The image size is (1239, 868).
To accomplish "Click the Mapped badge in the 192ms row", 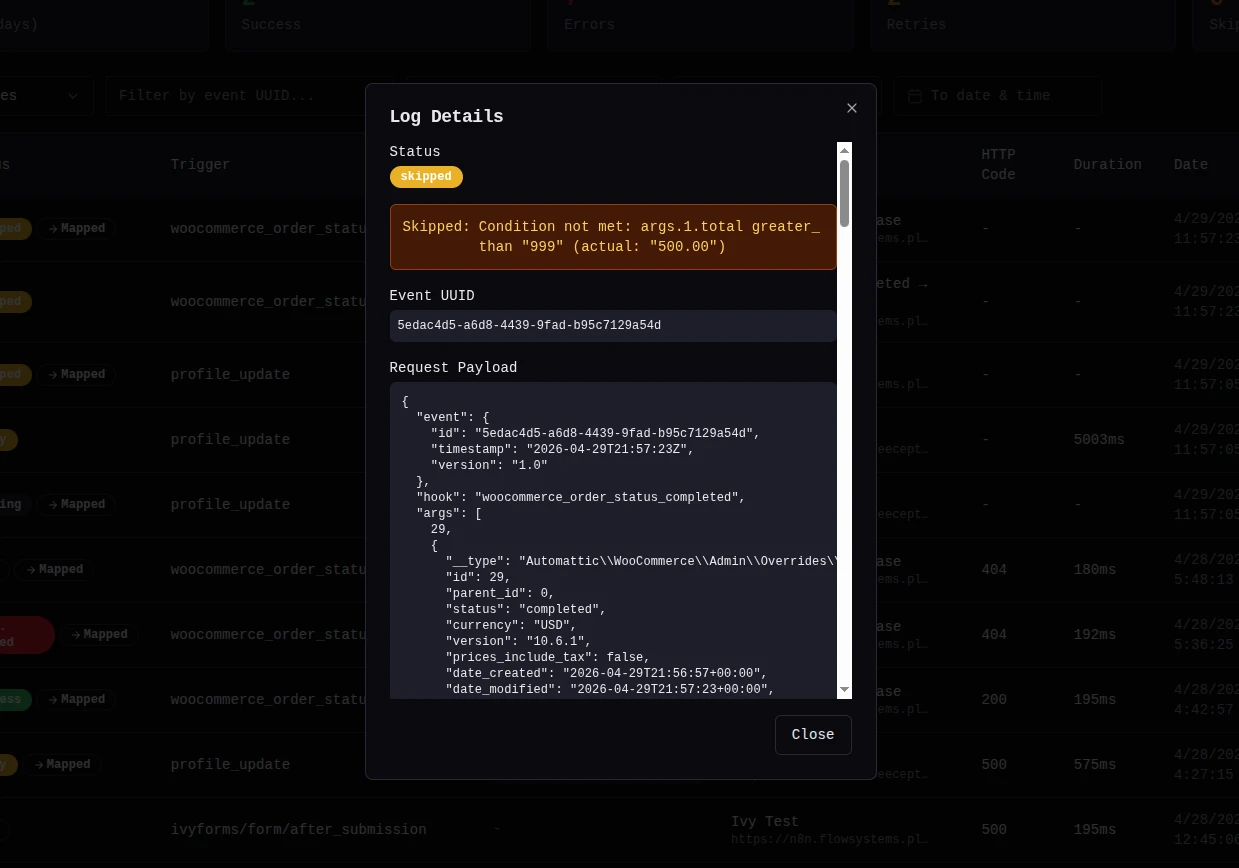I will (x=99, y=634).
